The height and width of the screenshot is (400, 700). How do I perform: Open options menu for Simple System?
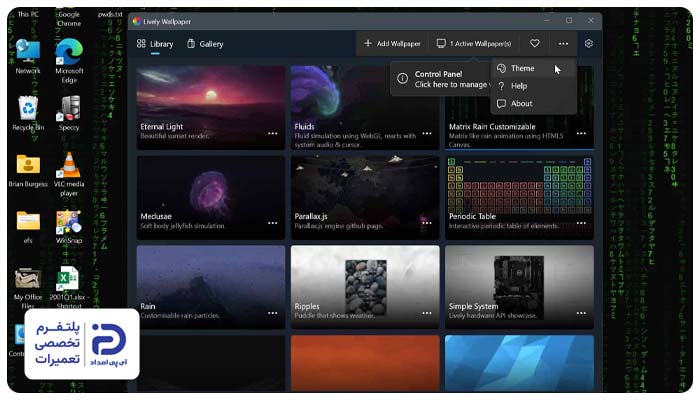[581, 313]
